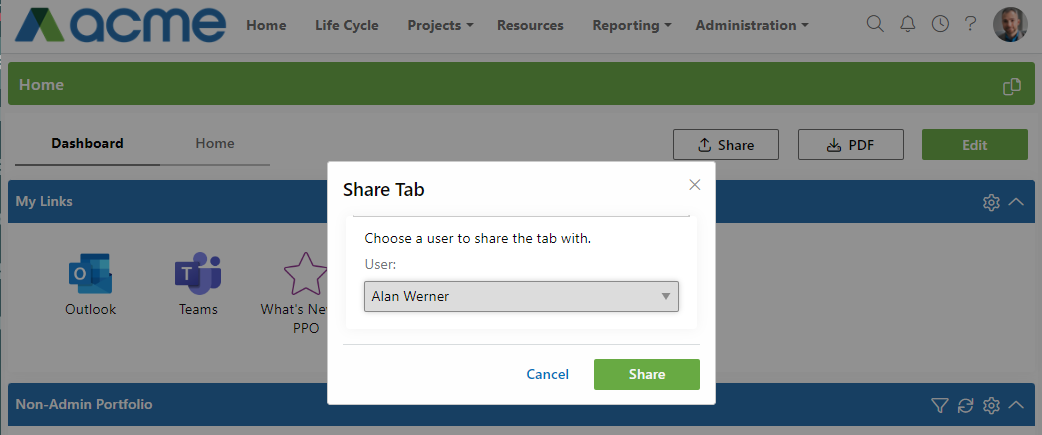Open the recent items clock icon
Image resolution: width=1042 pixels, height=435 pixels.
[x=940, y=25]
